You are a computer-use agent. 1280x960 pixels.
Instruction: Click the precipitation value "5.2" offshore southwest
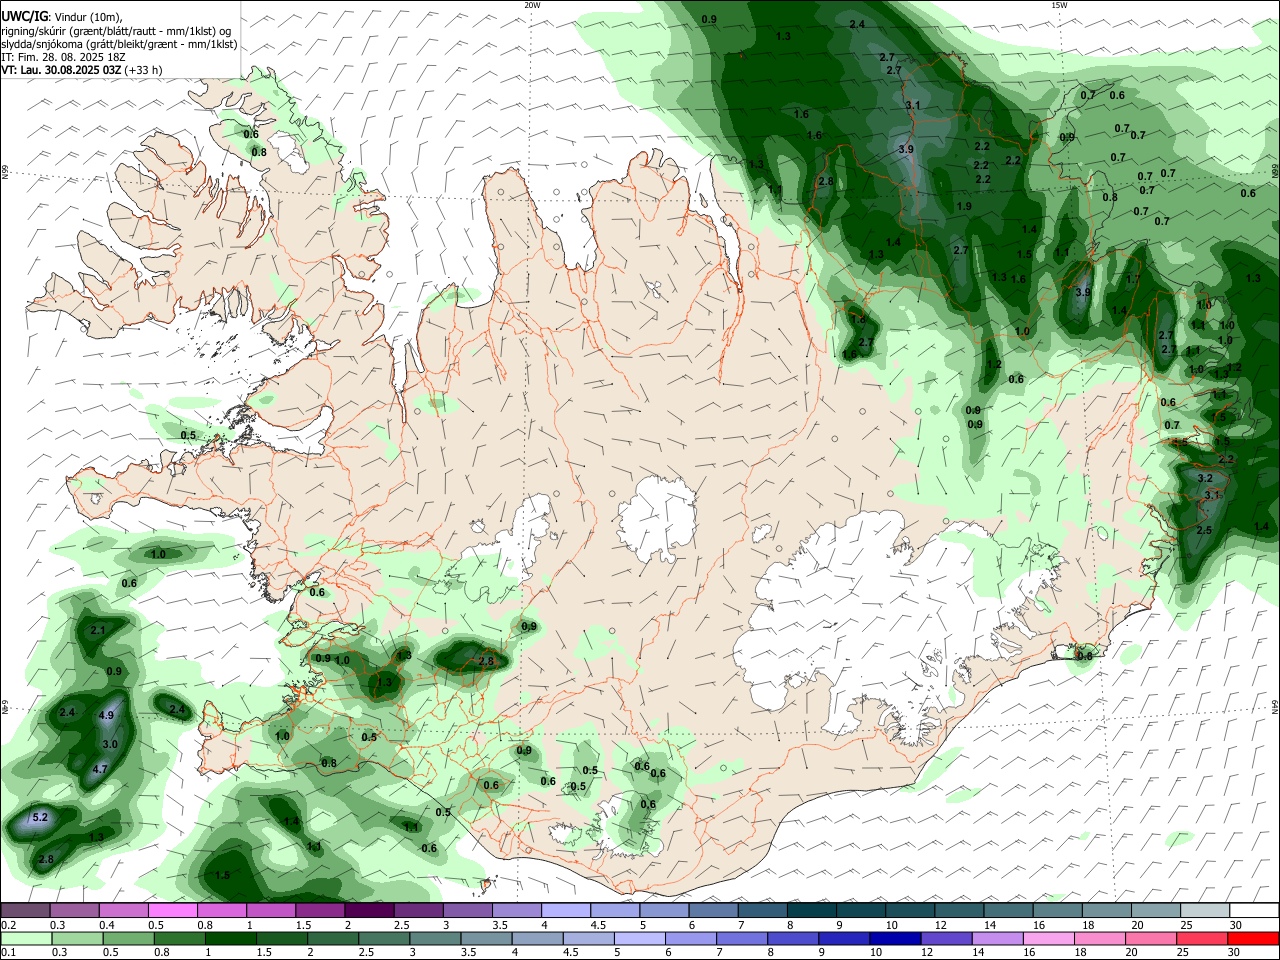(41, 817)
